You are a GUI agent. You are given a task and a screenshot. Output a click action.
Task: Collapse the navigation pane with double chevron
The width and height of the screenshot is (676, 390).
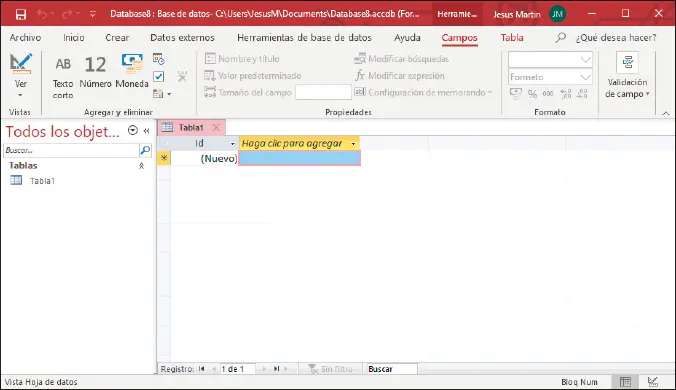147,131
